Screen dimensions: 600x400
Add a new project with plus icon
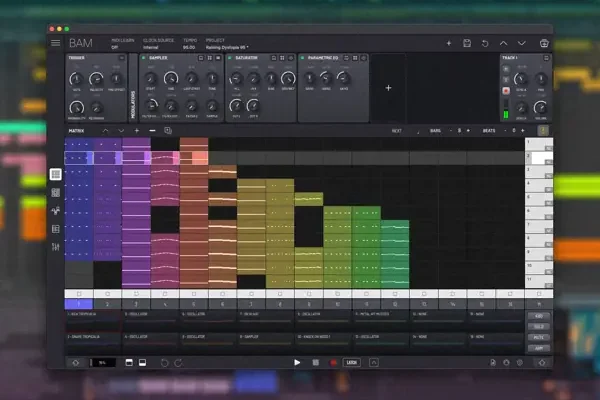tap(449, 44)
